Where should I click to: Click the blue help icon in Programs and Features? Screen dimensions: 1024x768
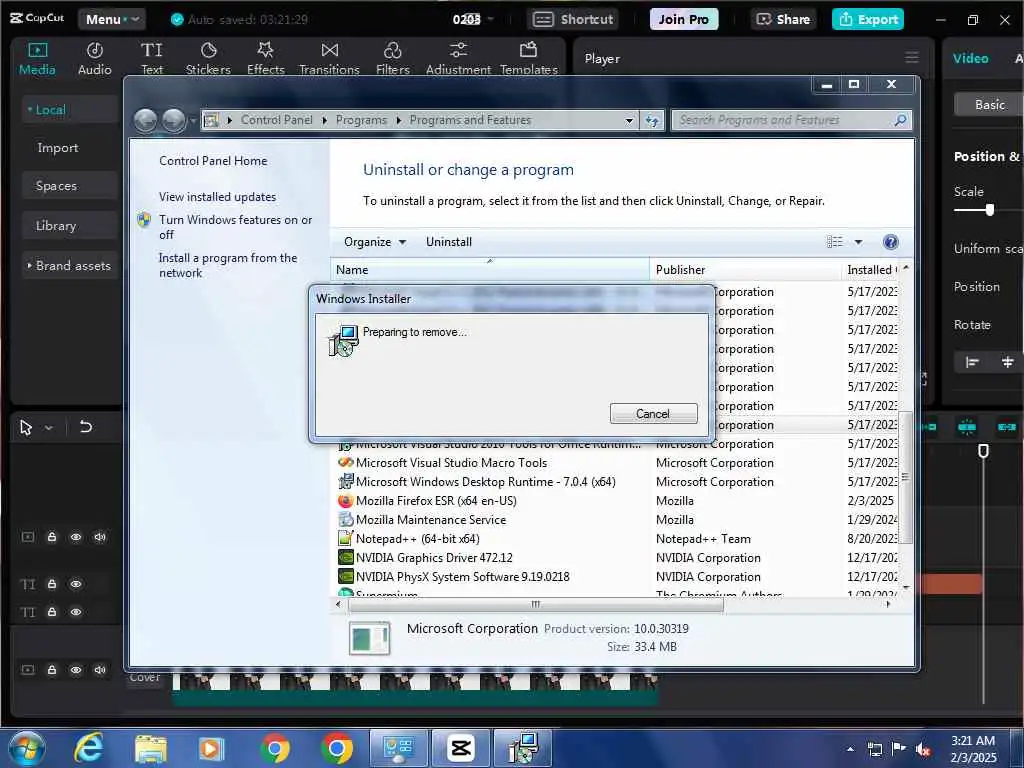pyautogui.click(x=890, y=242)
